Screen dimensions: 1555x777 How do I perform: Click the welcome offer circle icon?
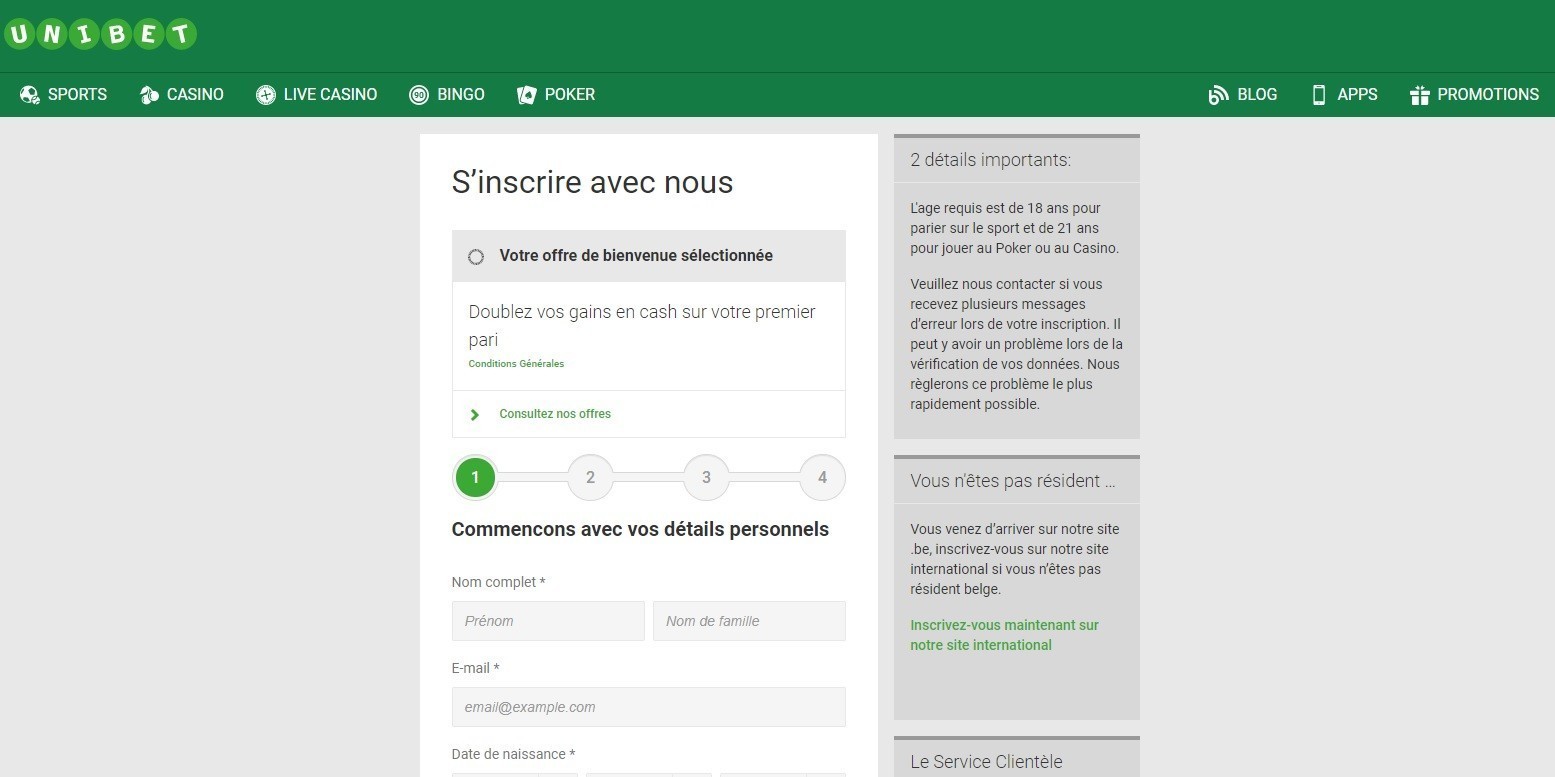tap(476, 257)
